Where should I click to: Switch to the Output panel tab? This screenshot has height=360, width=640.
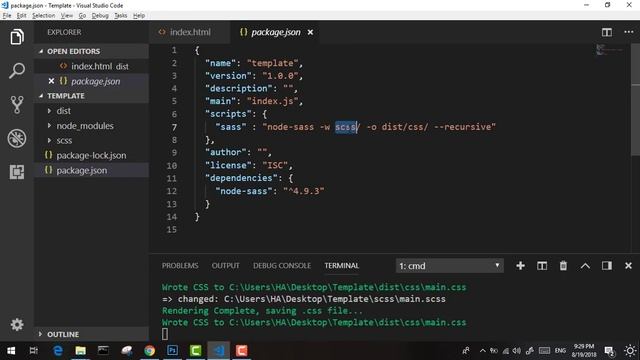pos(225,266)
